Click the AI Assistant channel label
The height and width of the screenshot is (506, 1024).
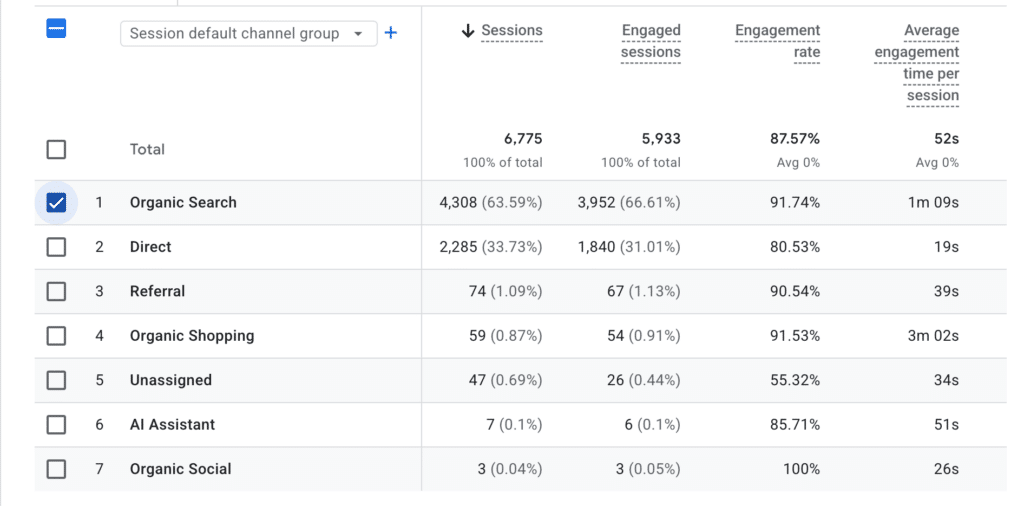(172, 424)
